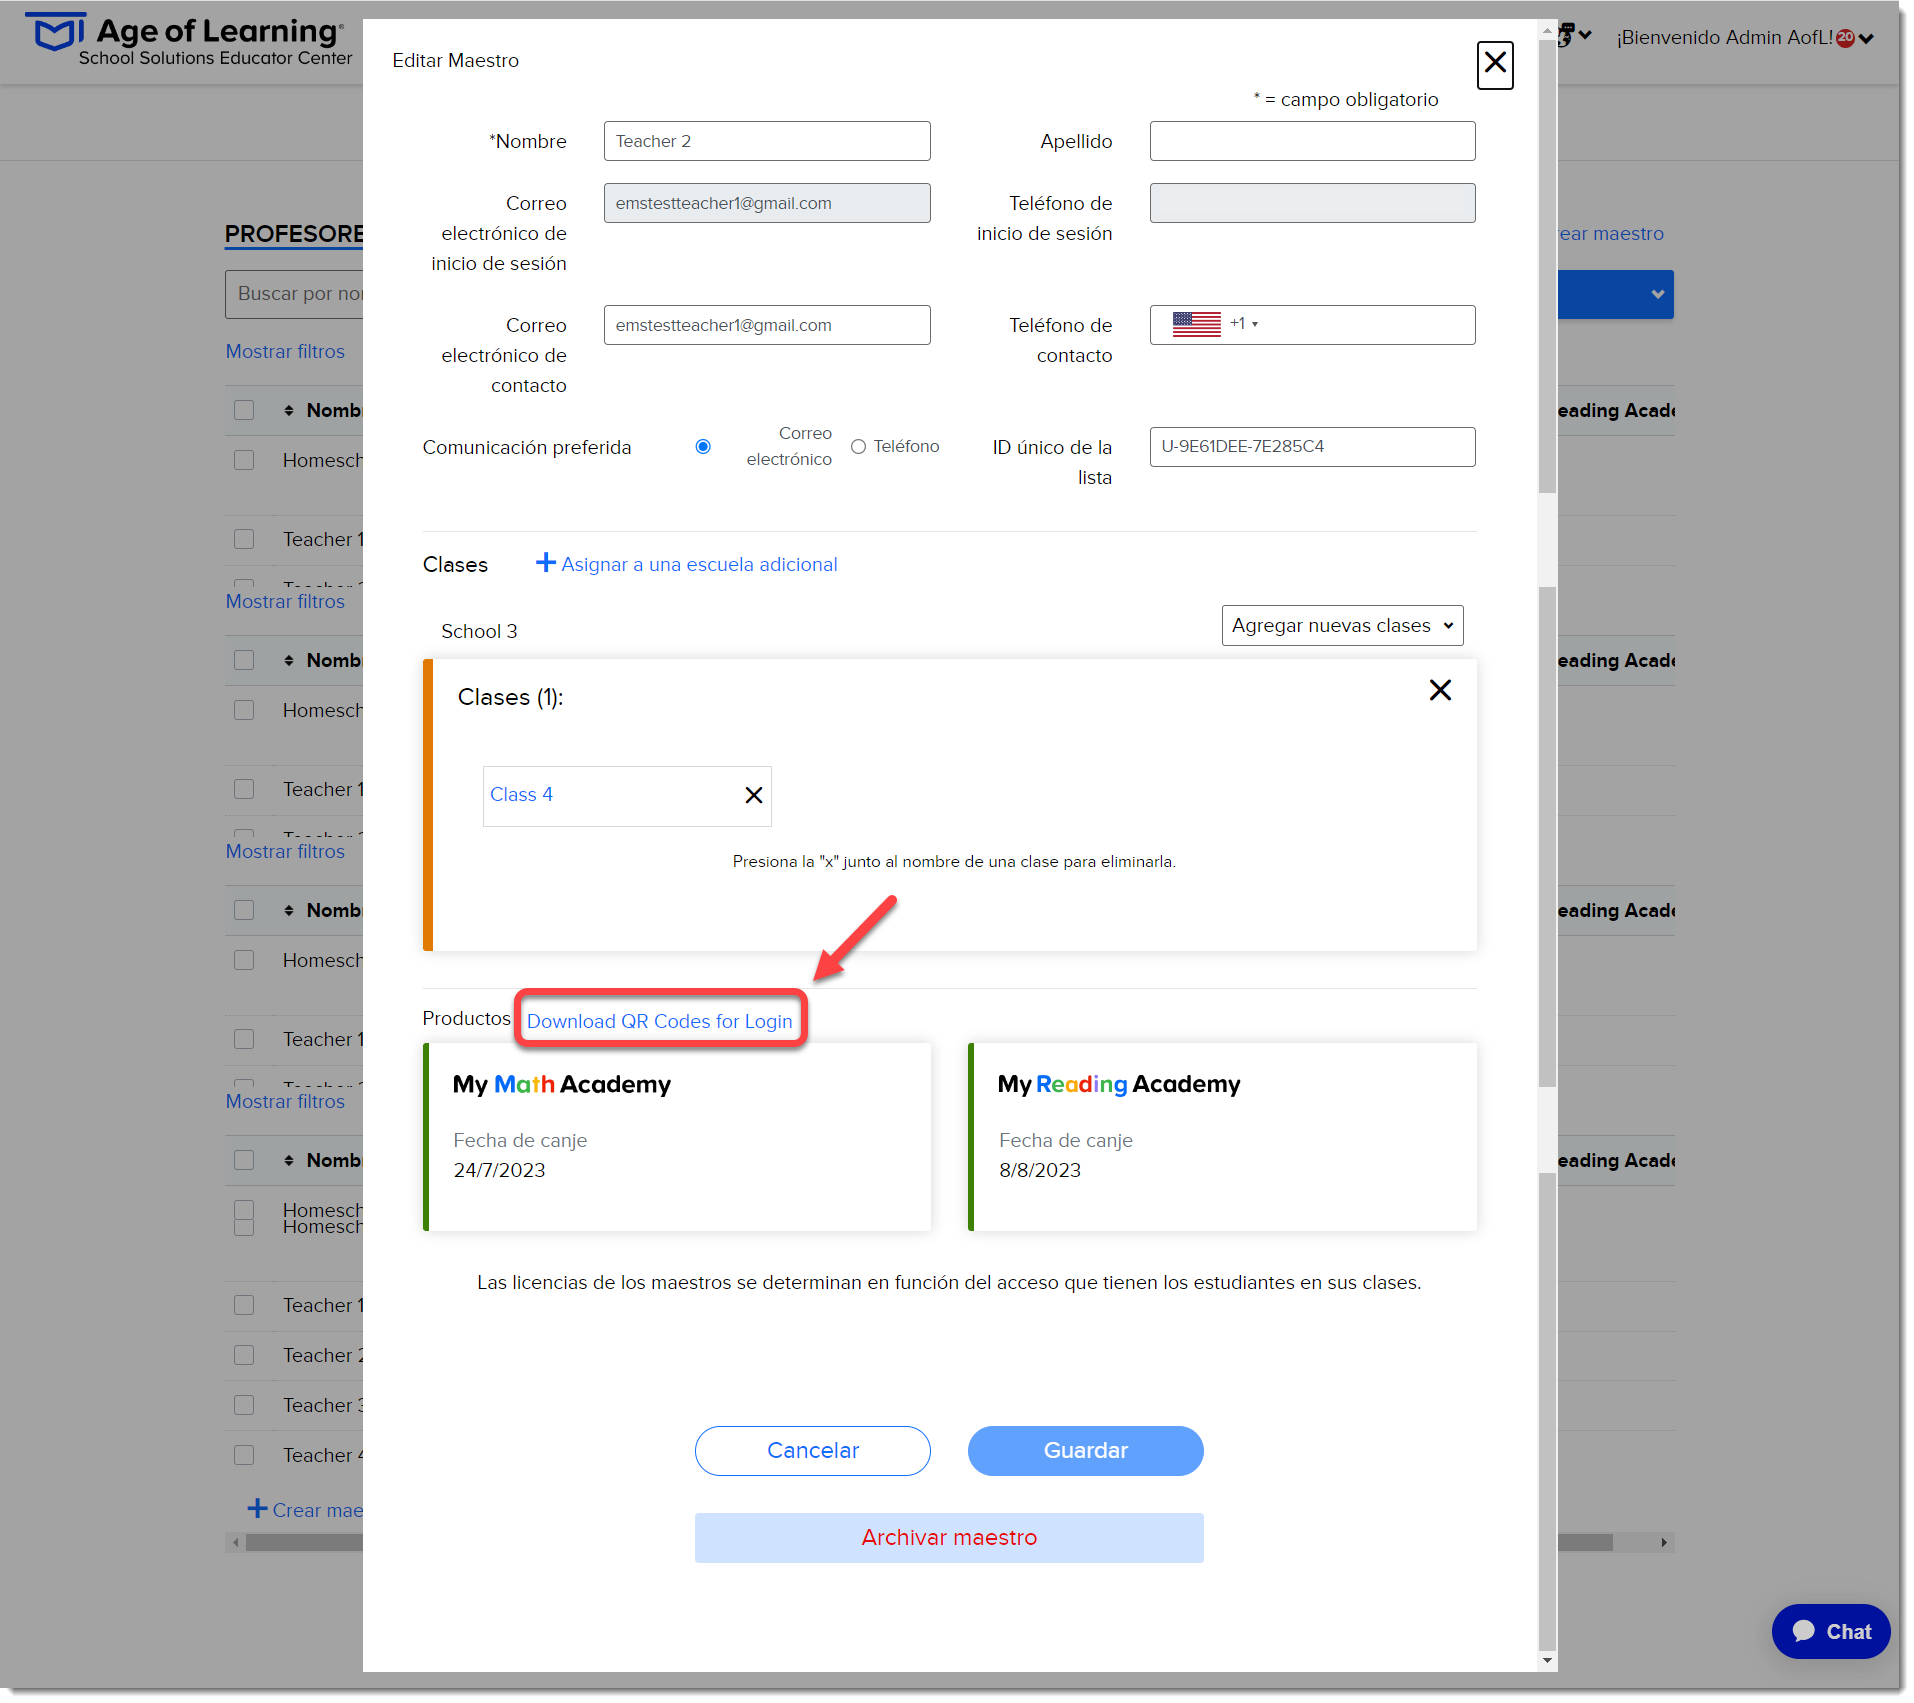Click the notification badge next to Admin AofL
The width and height of the screenshot is (1914, 1703).
tap(1845, 38)
